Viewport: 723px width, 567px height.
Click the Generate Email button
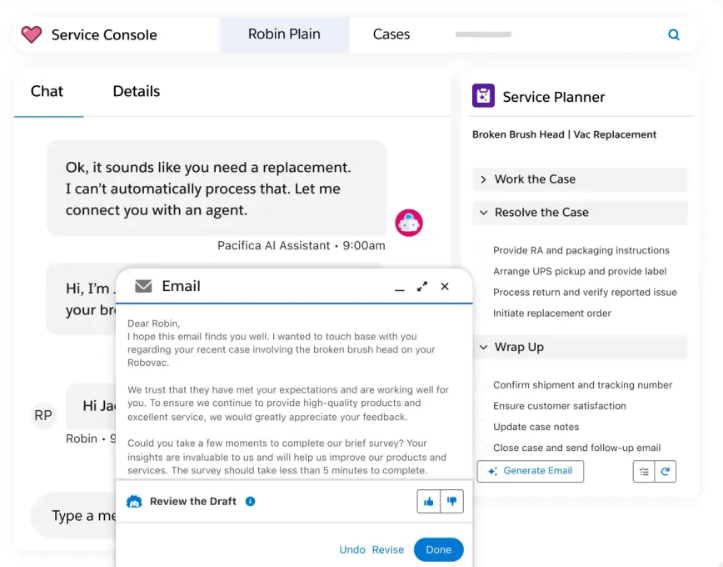click(x=530, y=471)
